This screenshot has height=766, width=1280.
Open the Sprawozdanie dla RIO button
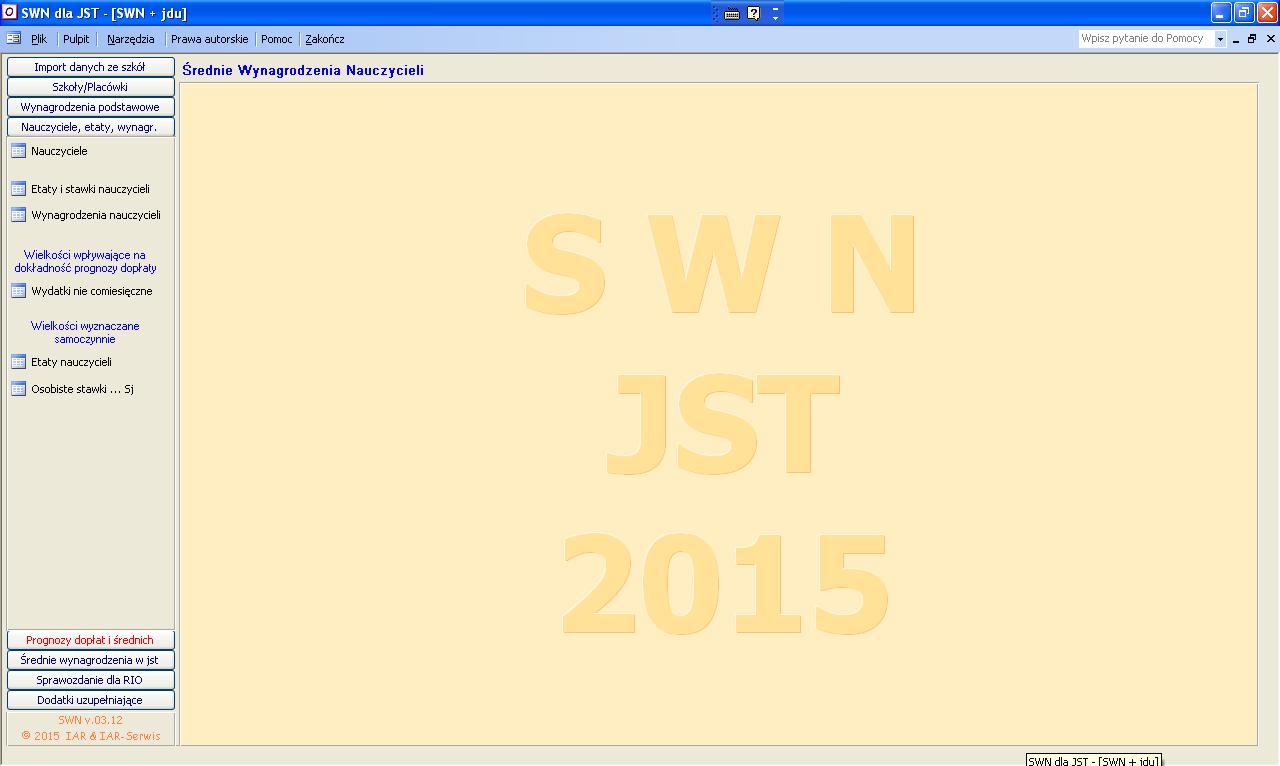pos(90,680)
